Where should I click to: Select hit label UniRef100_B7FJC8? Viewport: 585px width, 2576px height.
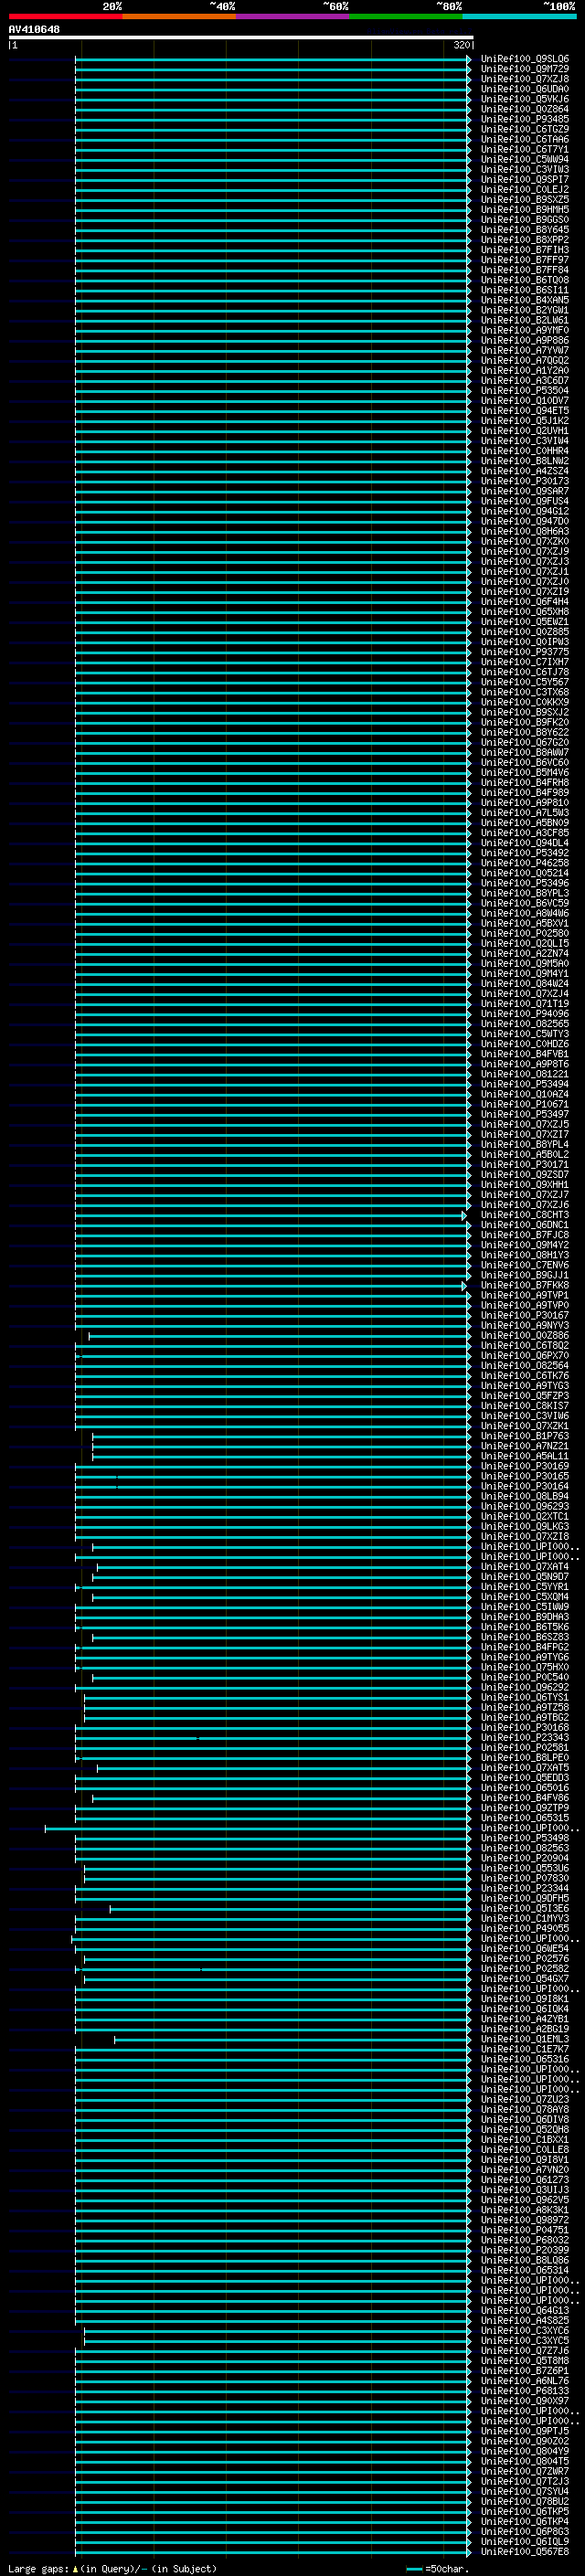pos(525,1235)
